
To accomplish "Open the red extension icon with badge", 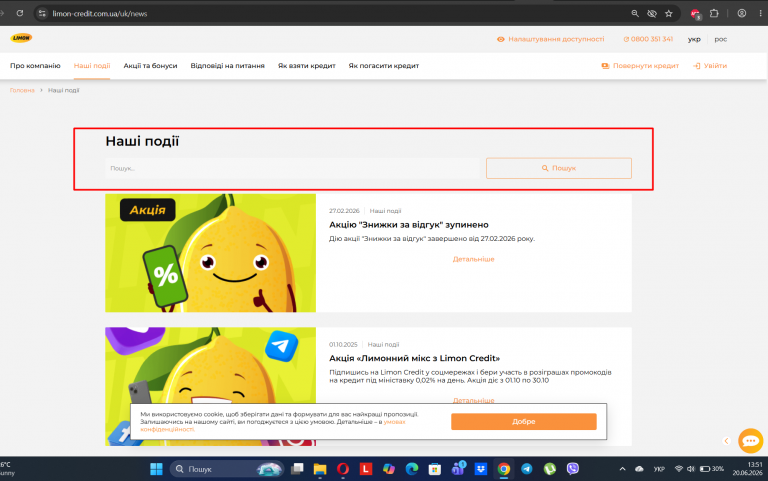I will coord(696,14).
